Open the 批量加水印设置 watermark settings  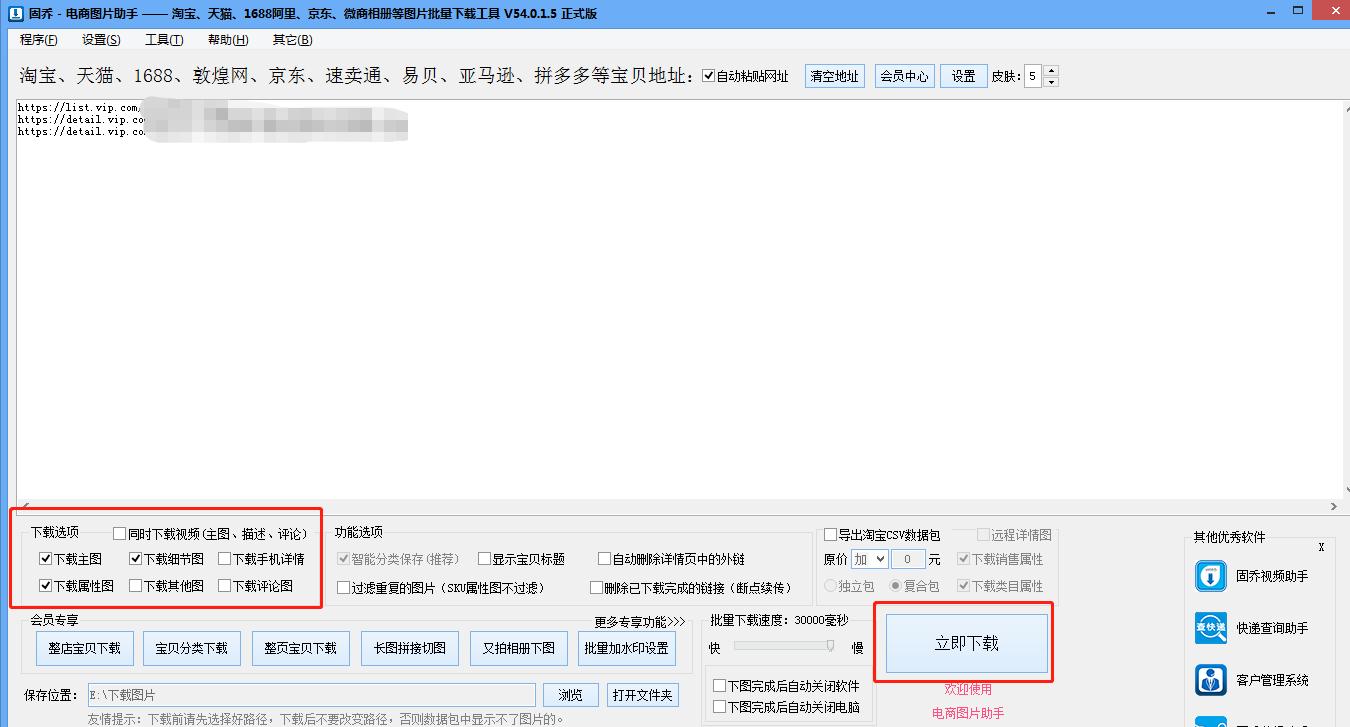(627, 648)
